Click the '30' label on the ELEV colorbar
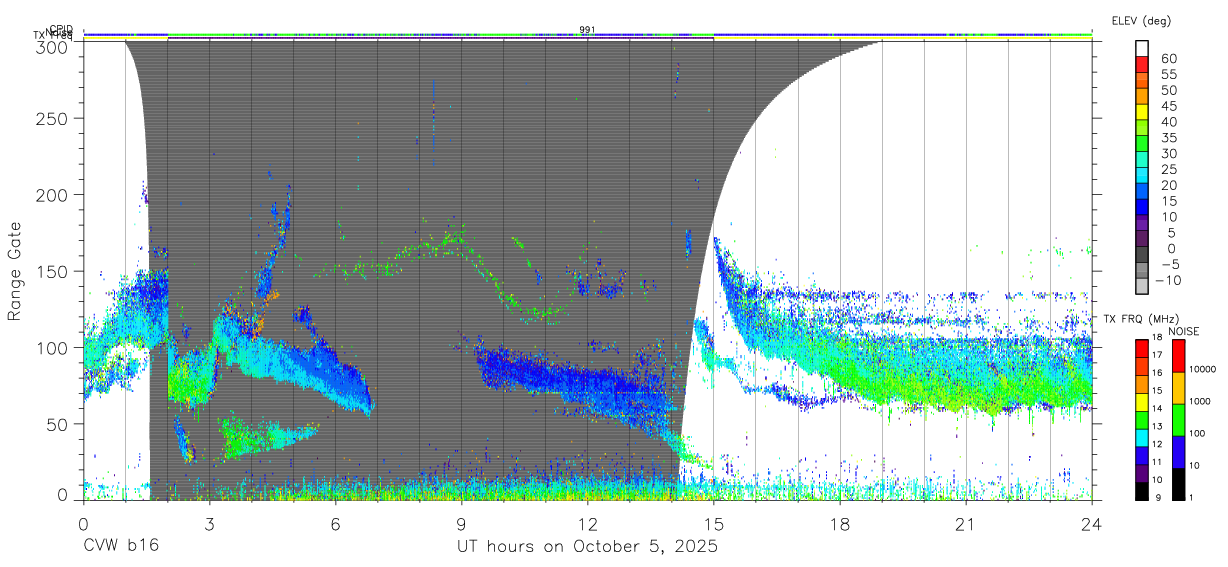This screenshot has width=1228, height=567. tap(1168, 153)
